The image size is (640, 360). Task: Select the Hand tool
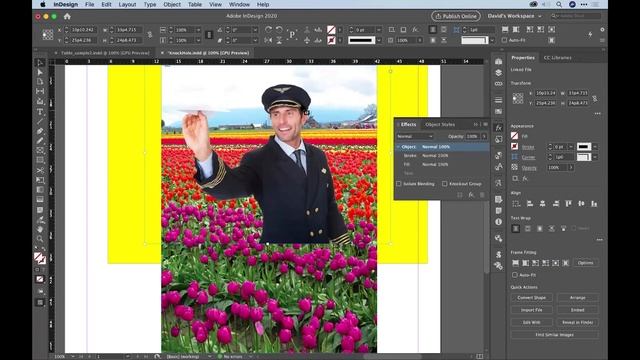click(x=40, y=229)
